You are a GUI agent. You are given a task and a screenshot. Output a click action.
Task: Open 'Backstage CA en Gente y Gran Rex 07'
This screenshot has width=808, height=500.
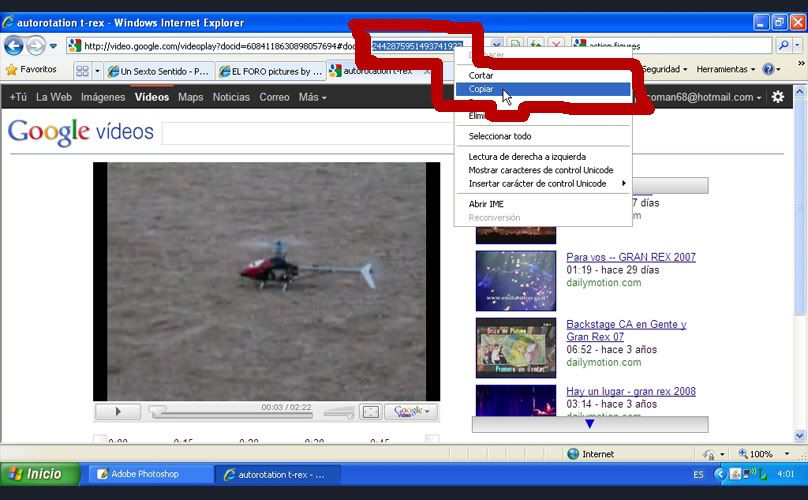pos(626,330)
